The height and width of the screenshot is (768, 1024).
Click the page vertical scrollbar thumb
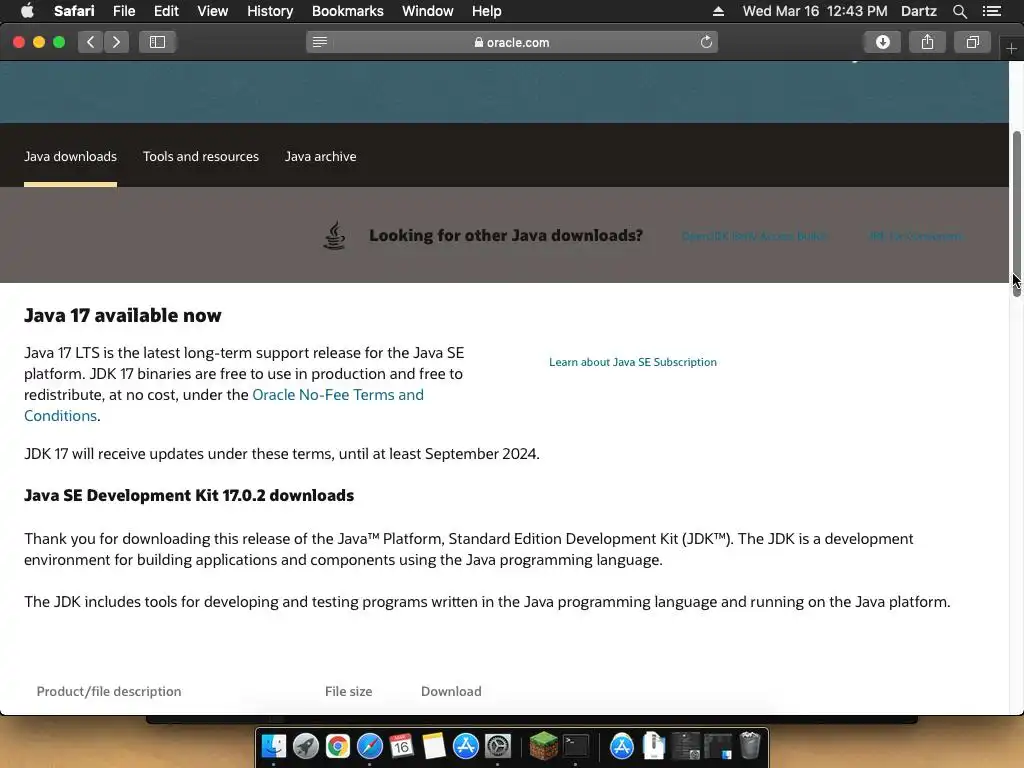(x=1016, y=213)
